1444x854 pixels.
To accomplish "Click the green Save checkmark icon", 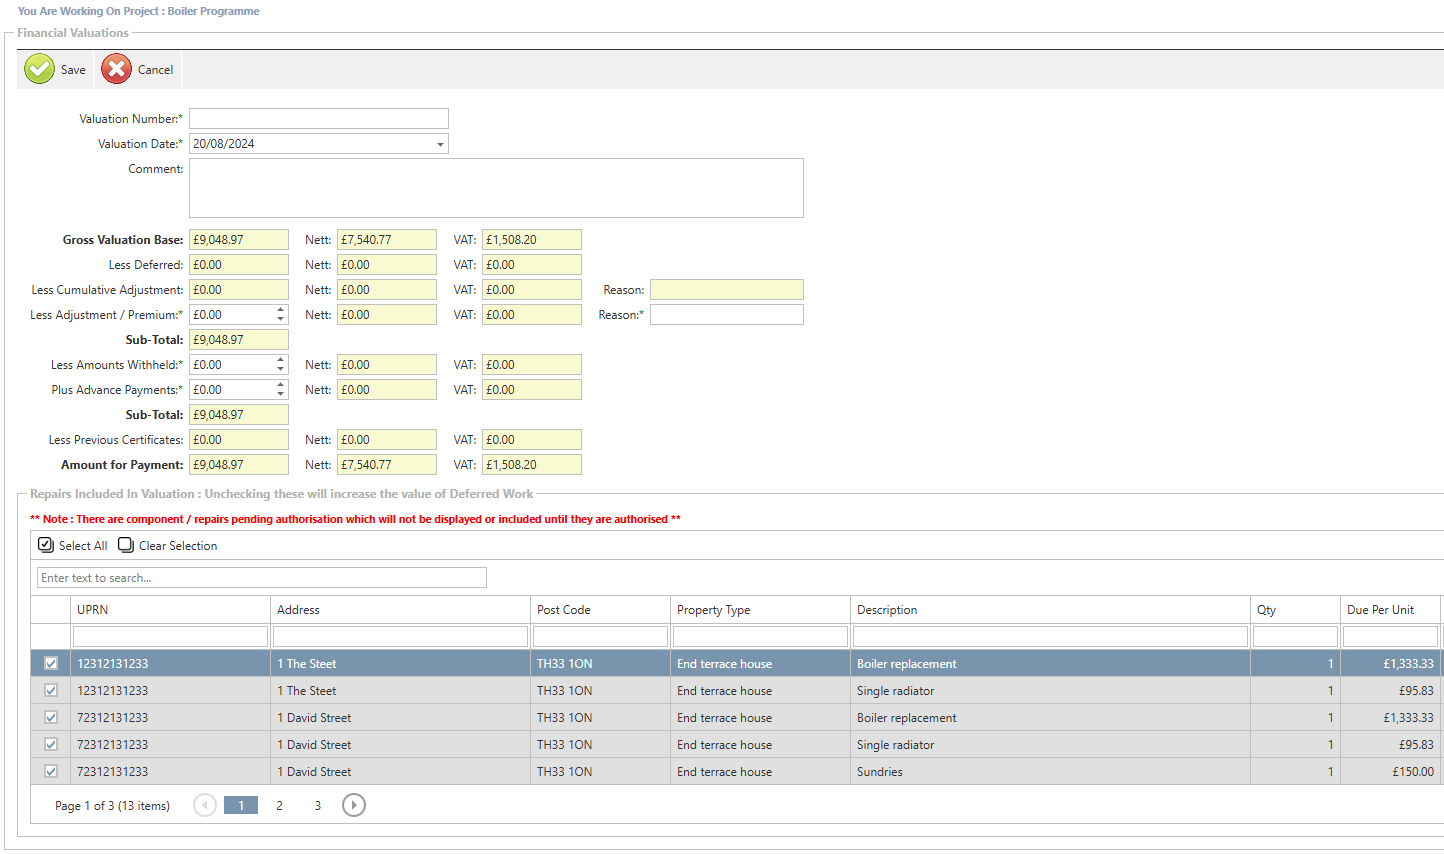I will pos(40,69).
